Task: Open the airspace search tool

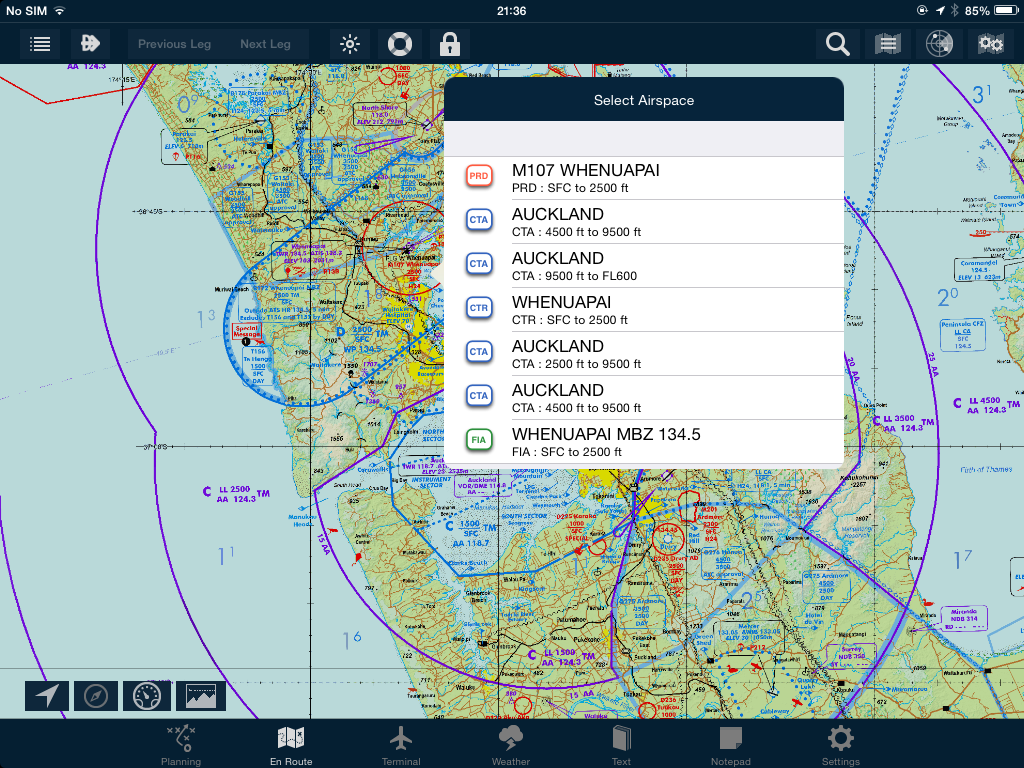Action: click(837, 44)
